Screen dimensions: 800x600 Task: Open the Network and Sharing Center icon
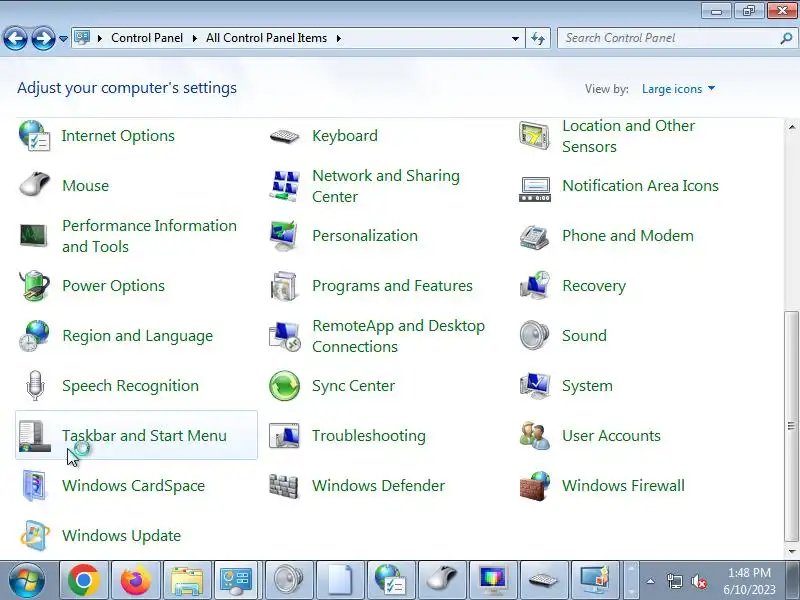click(x=284, y=186)
